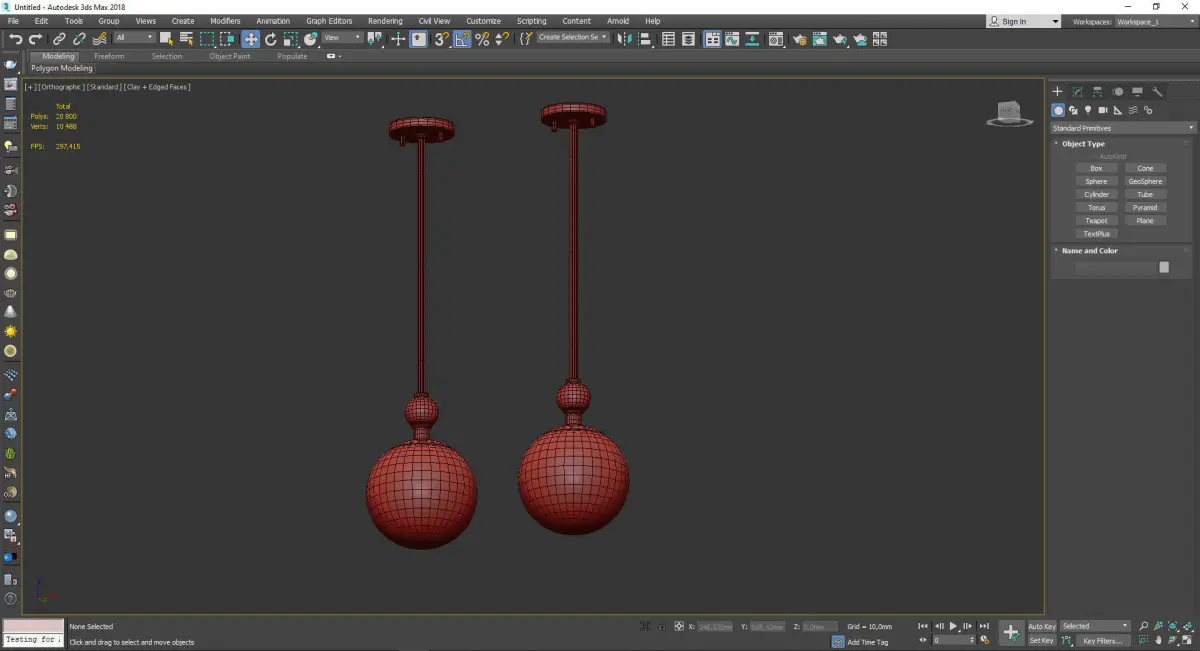Screen dimensions: 1200x651
Task: Open the selection filter All dropdown
Action: pos(134,38)
